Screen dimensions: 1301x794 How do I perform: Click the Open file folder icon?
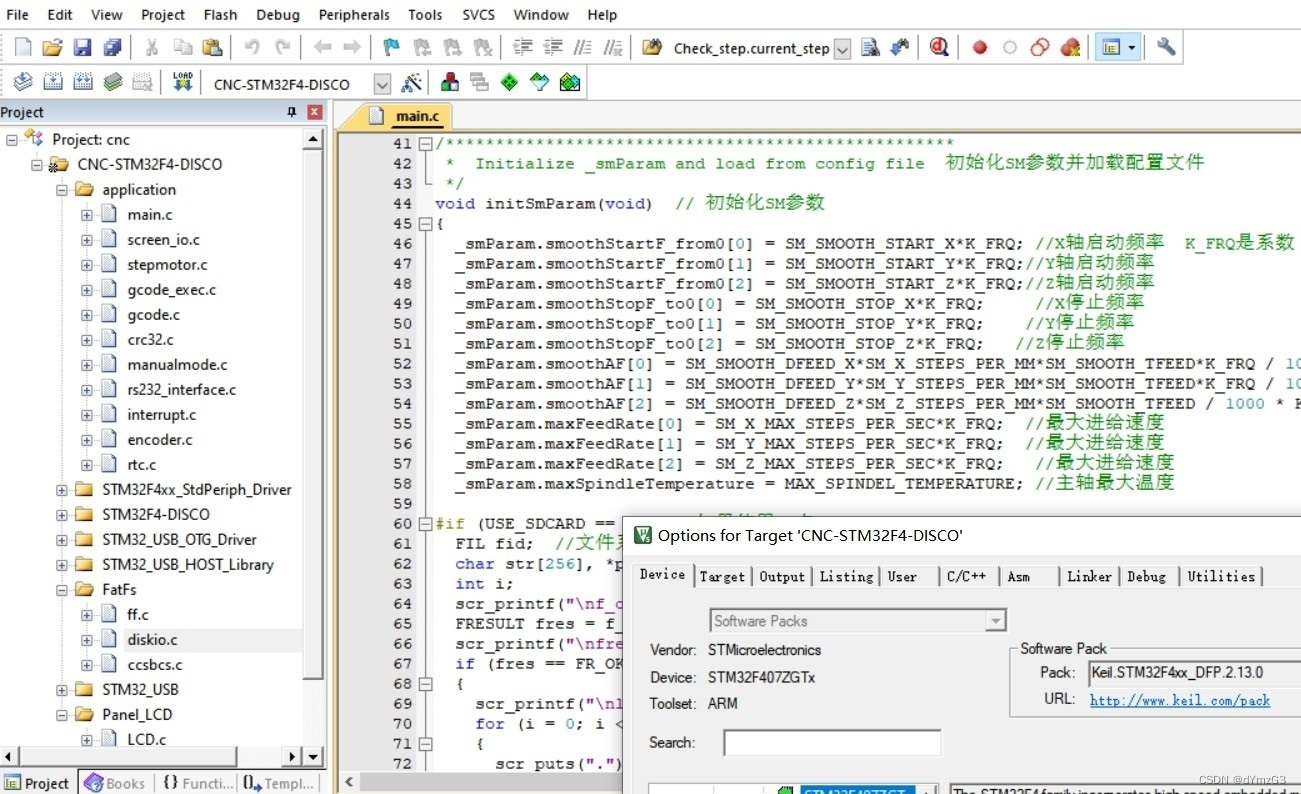[53, 47]
